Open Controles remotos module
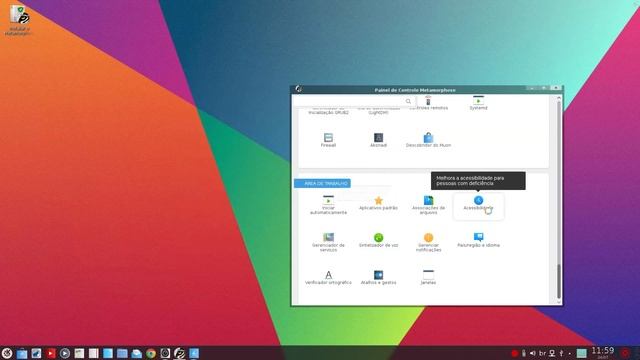 [428, 103]
